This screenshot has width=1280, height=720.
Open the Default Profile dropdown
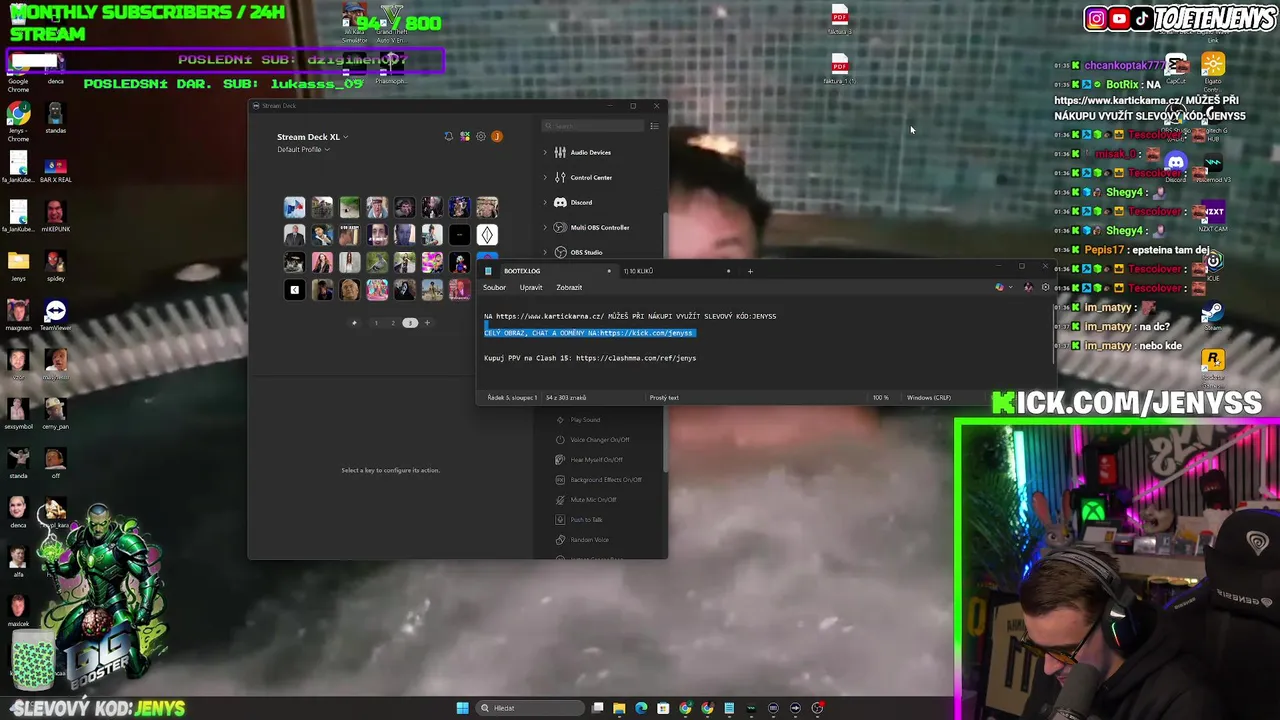click(x=303, y=150)
